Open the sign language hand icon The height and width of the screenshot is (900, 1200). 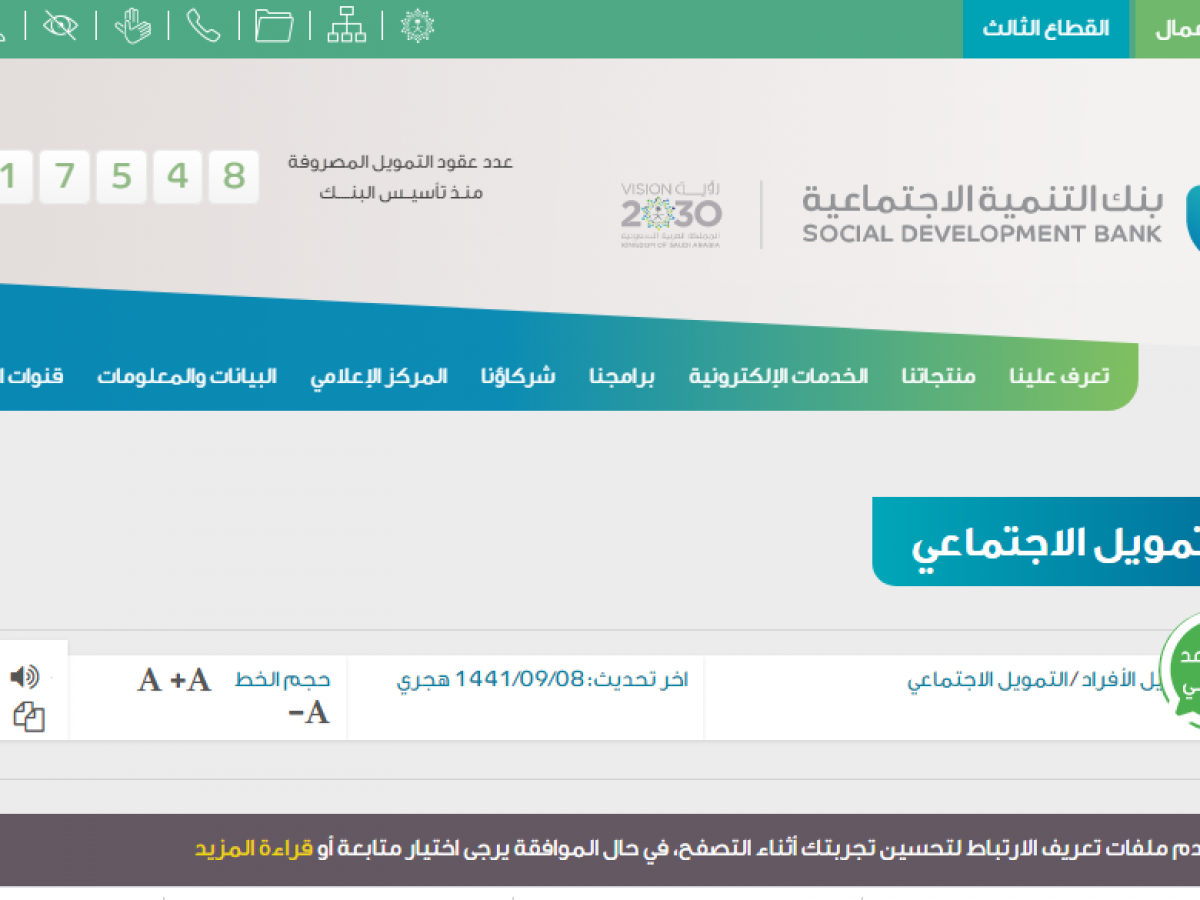point(132,26)
